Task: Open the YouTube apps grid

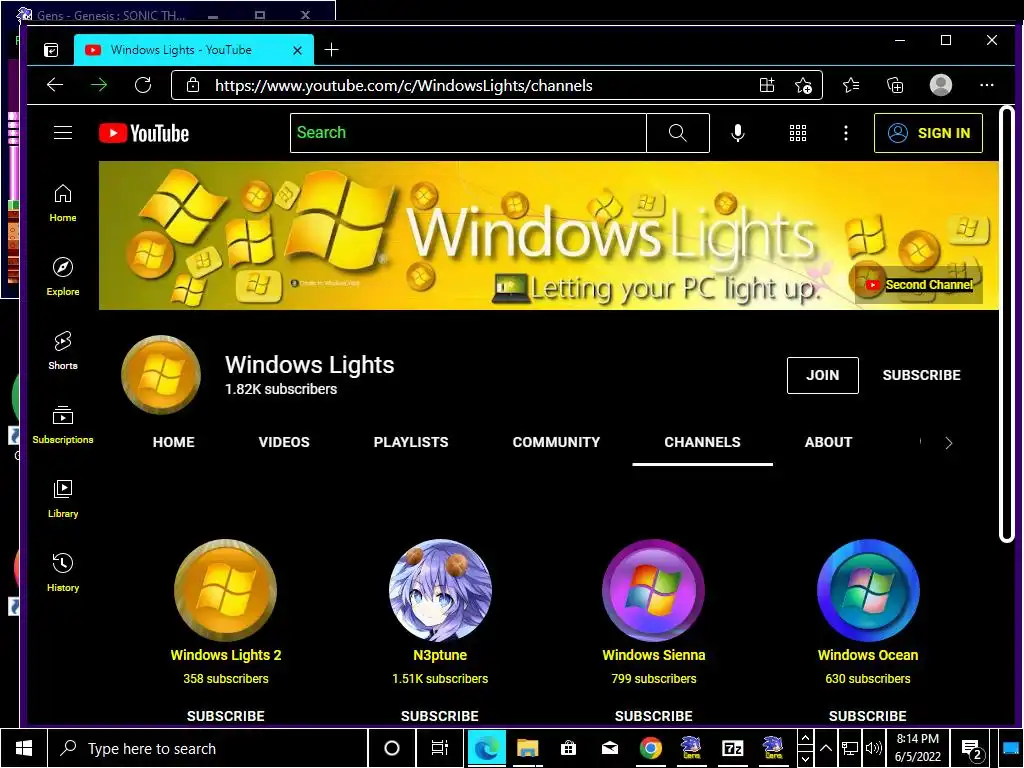Action: click(797, 133)
